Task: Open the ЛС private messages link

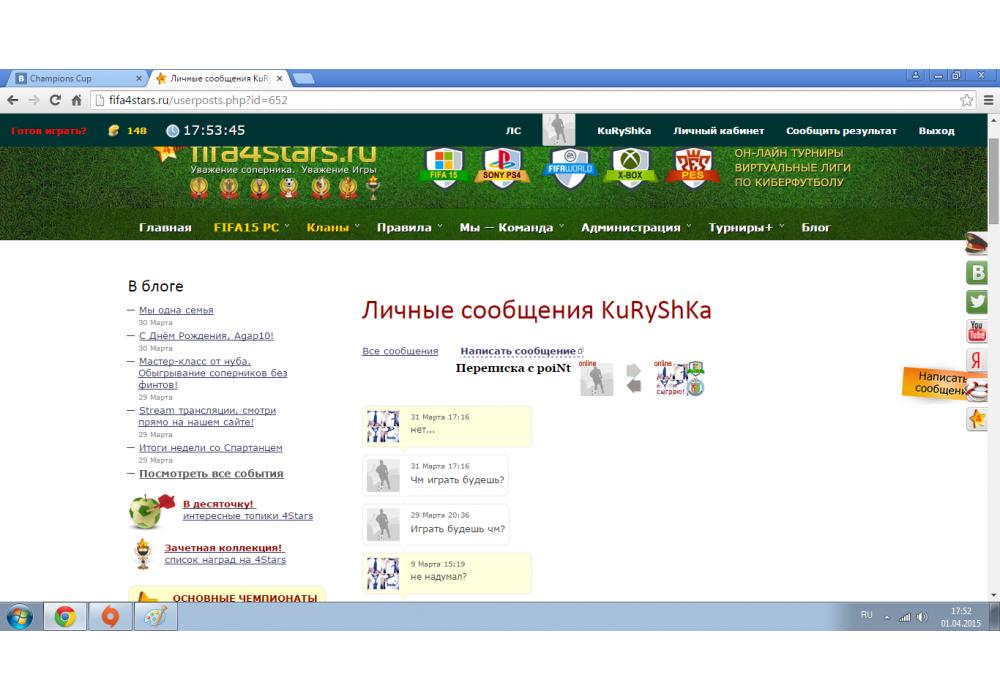Action: 513,131
